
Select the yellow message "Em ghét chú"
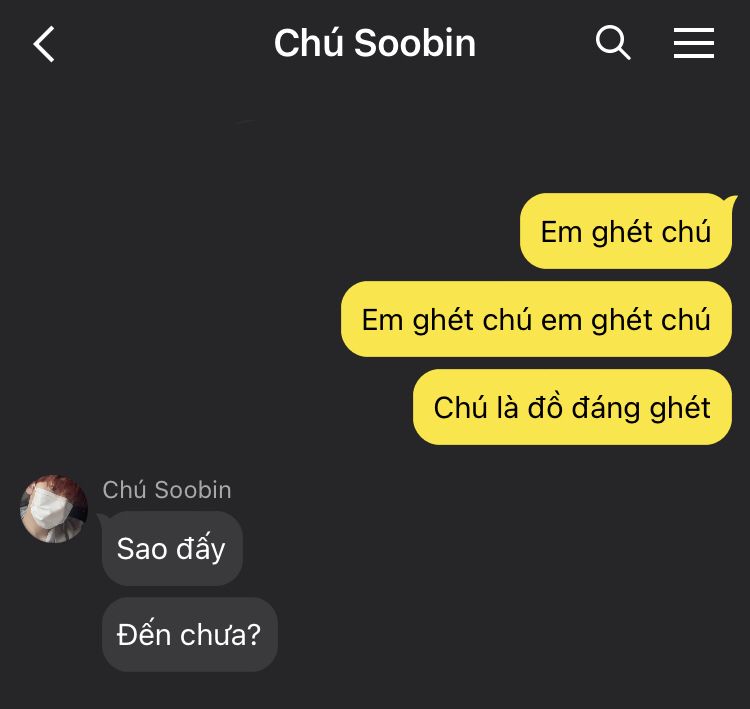coord(626,231)
